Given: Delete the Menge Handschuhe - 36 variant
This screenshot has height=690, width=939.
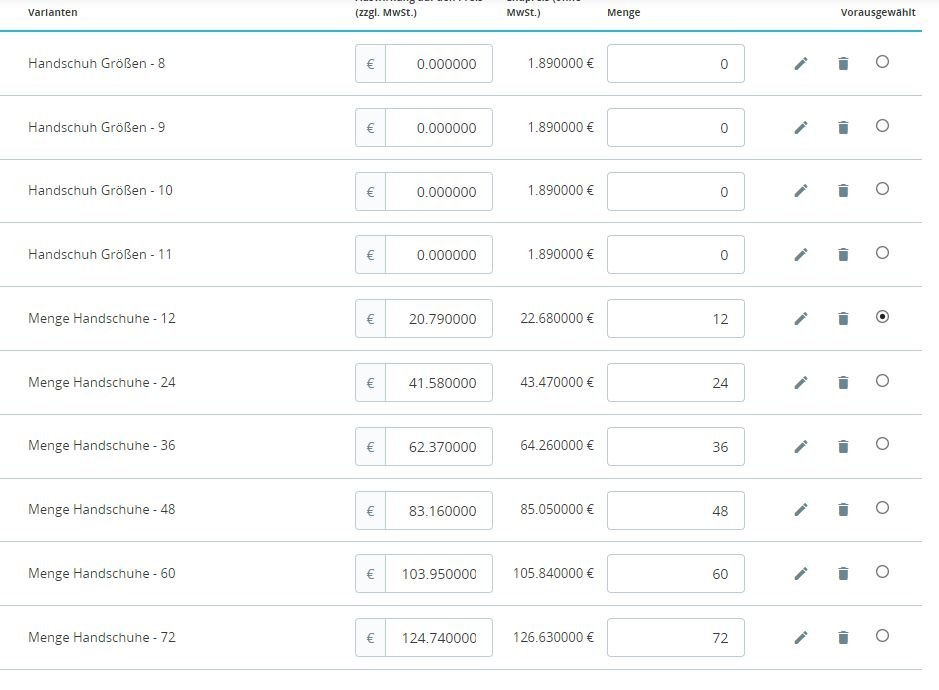Looking at the screenshot, I should click(843, 447).
